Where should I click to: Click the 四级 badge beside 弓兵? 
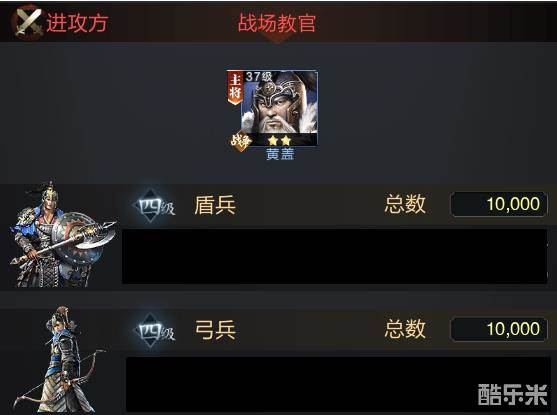154,331
